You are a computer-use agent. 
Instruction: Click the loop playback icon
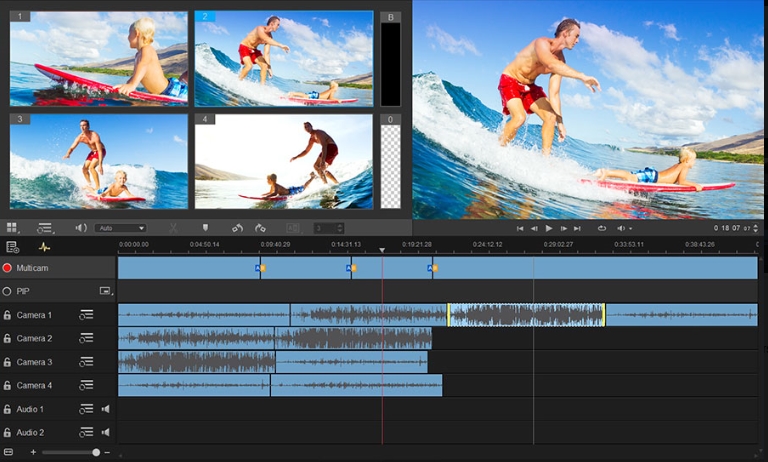click(x=602, y=228)
